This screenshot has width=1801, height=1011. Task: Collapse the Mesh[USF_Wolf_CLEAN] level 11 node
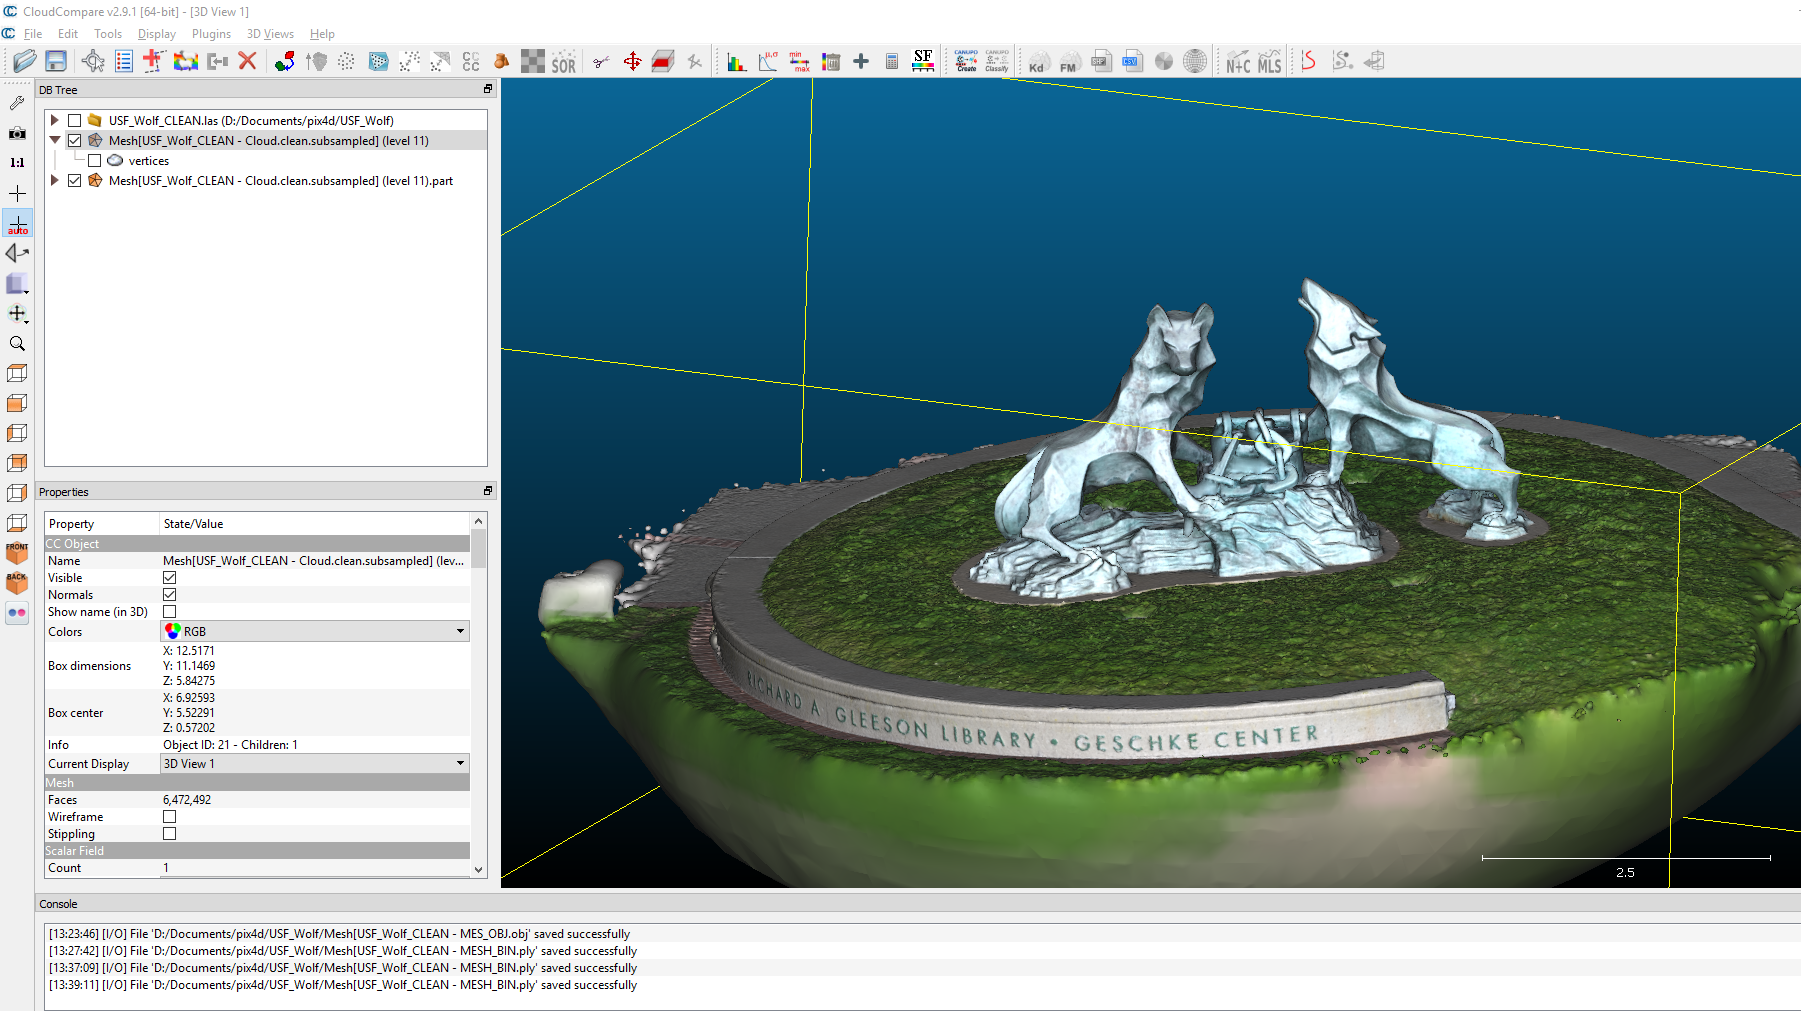point(55,140)
